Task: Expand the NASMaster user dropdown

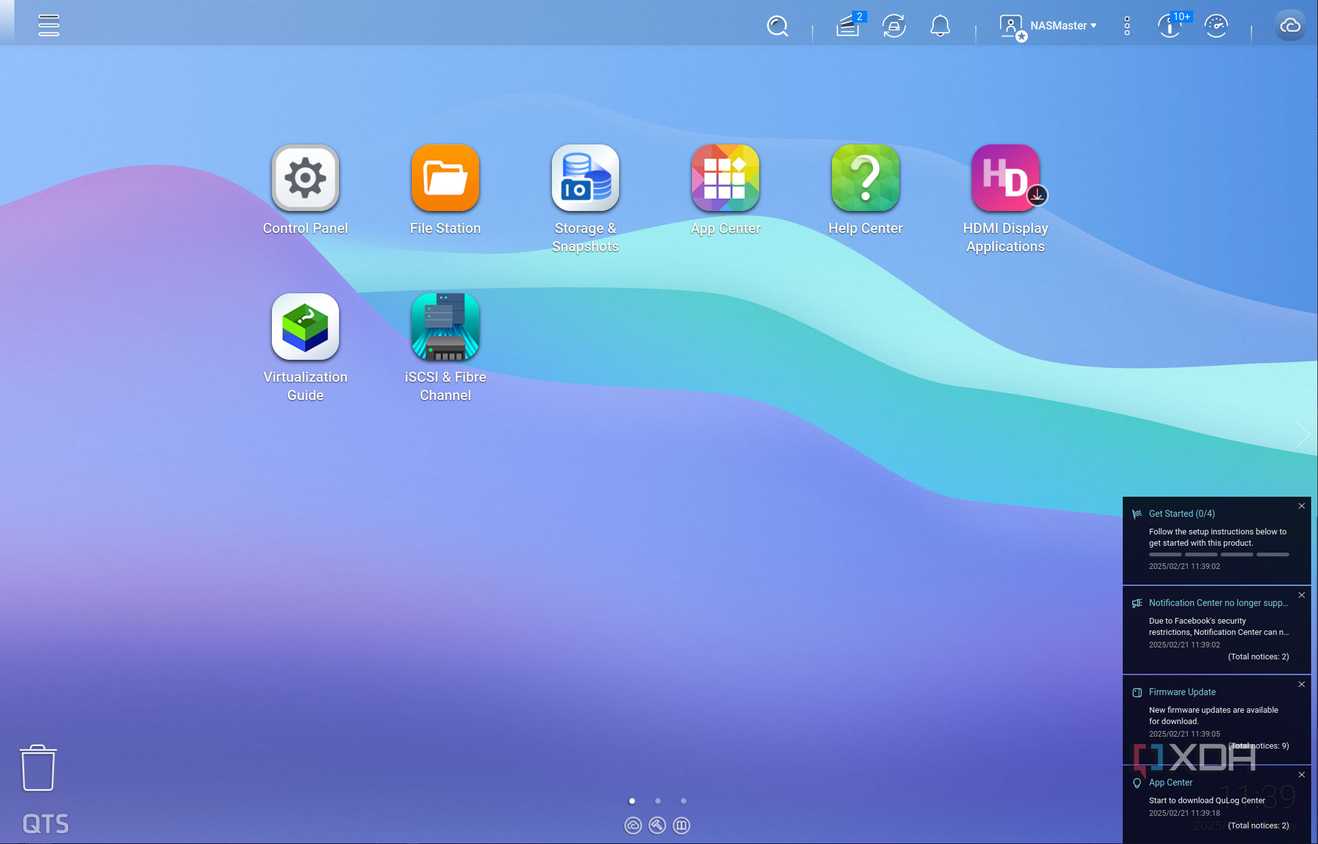Action: point(1063,26)
